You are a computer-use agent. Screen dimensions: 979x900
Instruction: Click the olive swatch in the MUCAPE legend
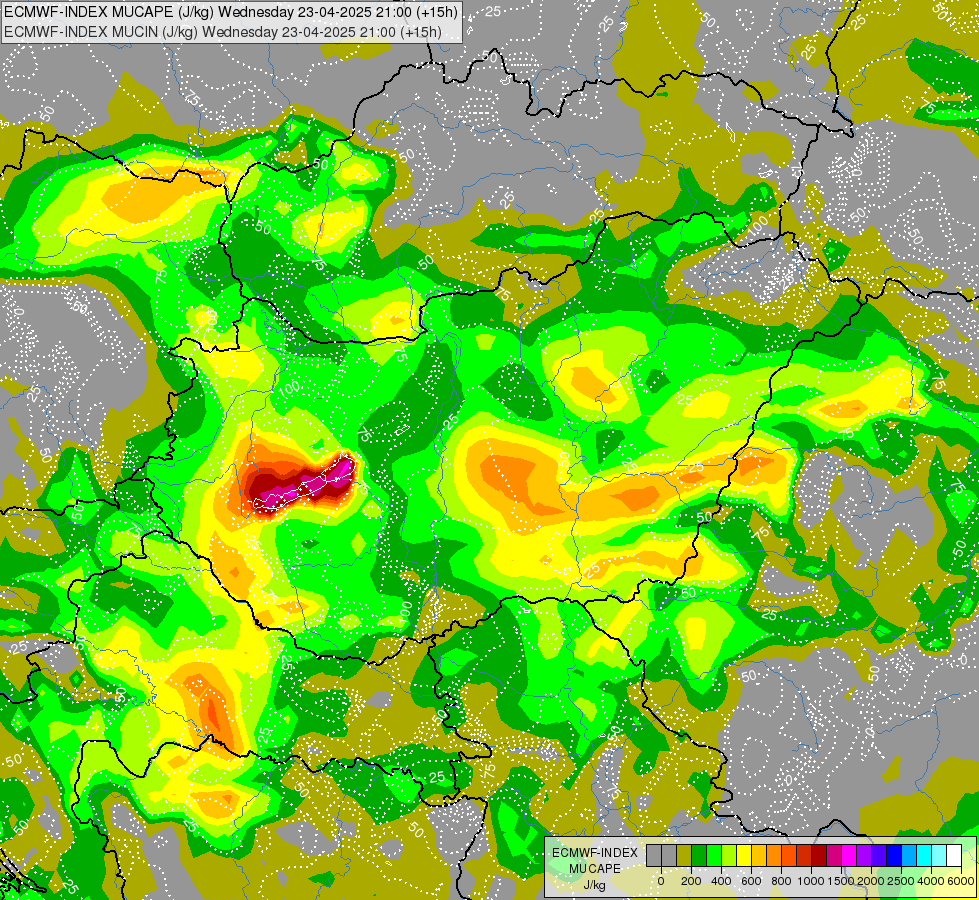[684, 855]
